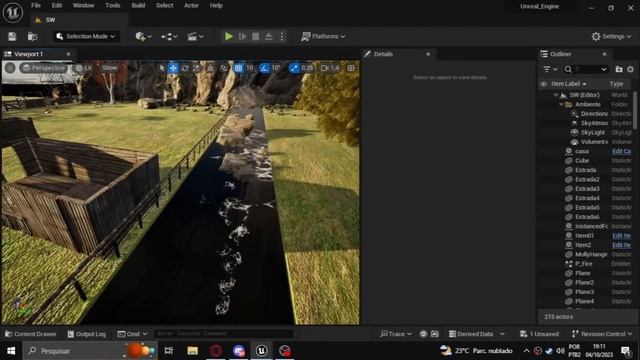Viewport: 640px width, 360px height.
Task: Activate the translate move tool
Action: (173, 68)
